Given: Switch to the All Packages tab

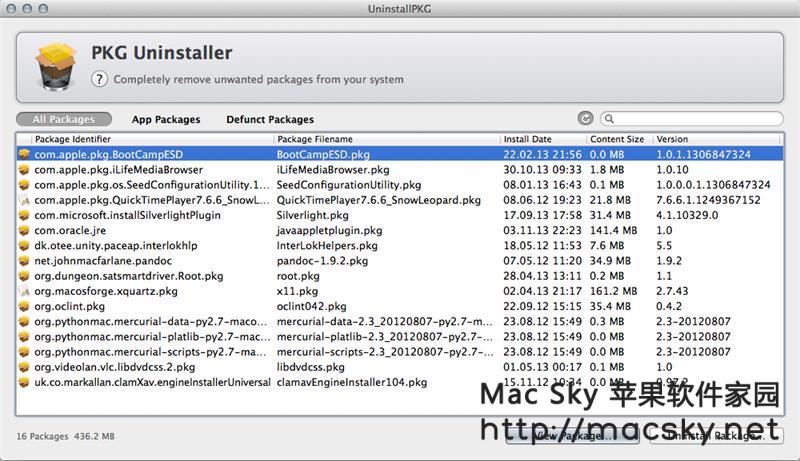Looking at the screenshot, I should (x=64, y=119).
